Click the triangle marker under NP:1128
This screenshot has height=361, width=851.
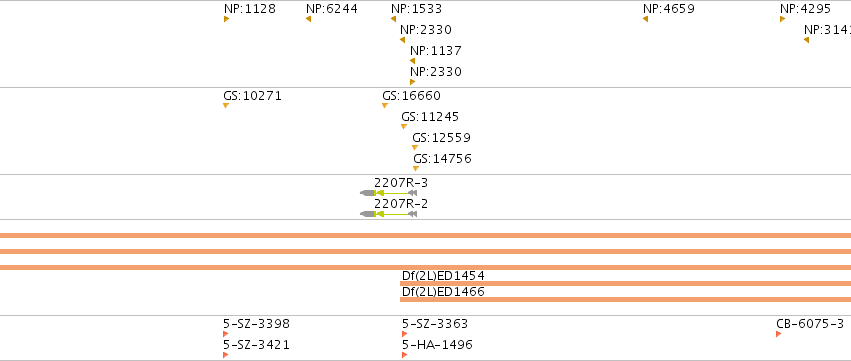point(226,19)
